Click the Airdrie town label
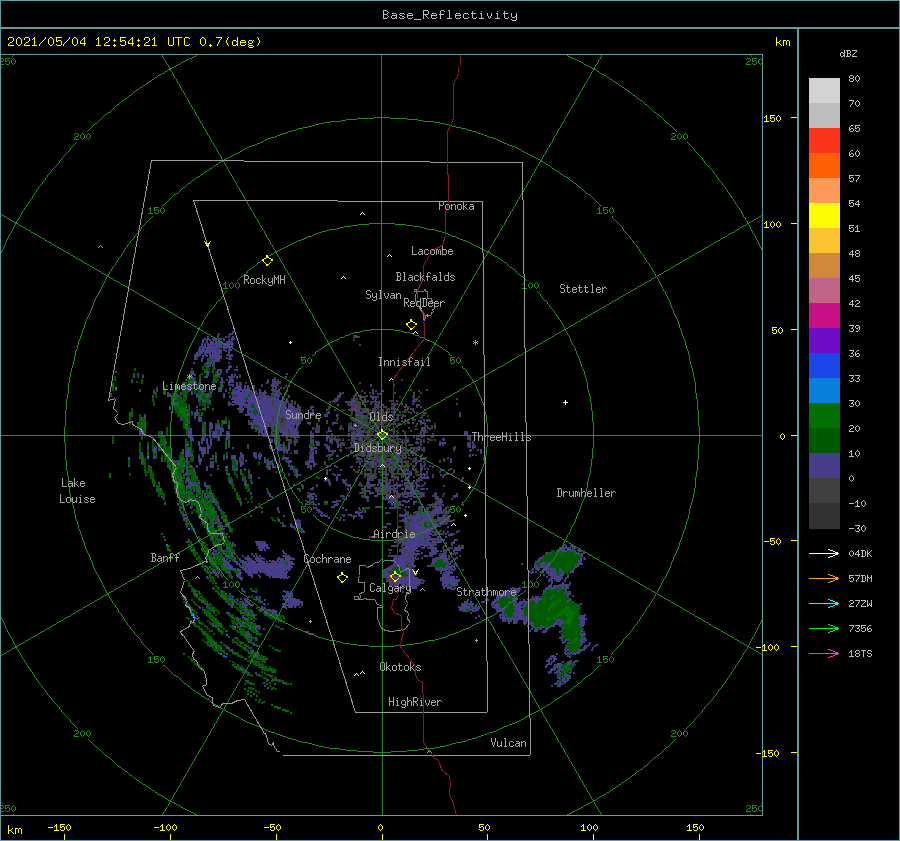Viewport: 900px width, 841px height. point(394,534)
